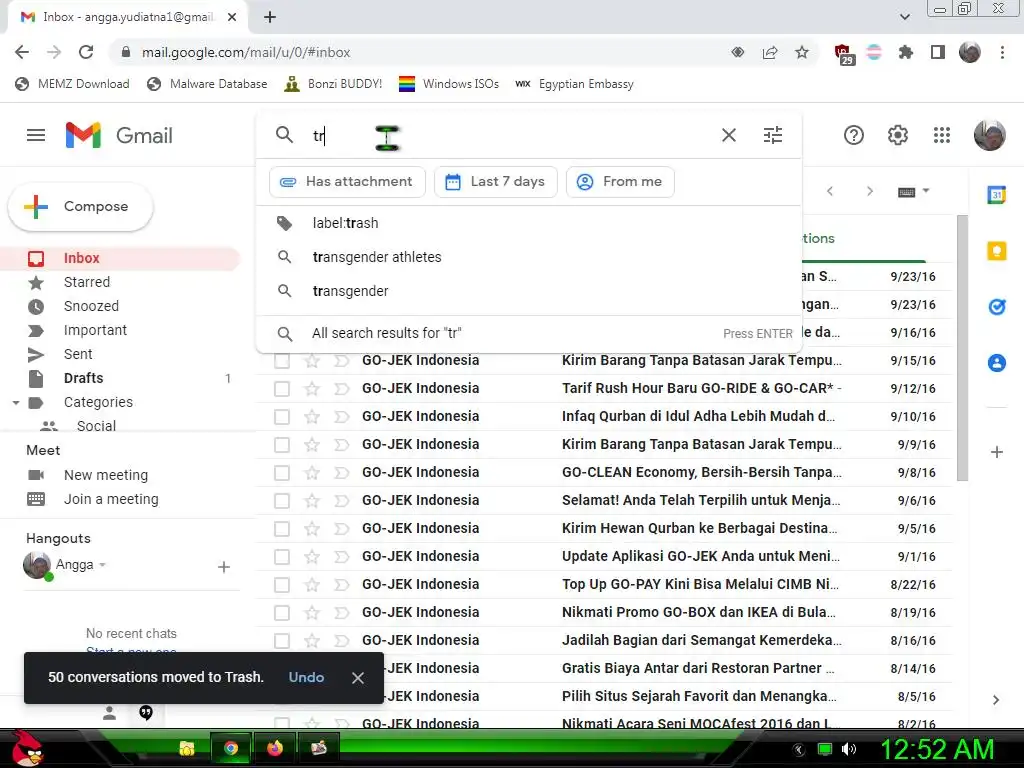Click the Compose button
This screenshot has height=768, width=1024.
[81, 206]
